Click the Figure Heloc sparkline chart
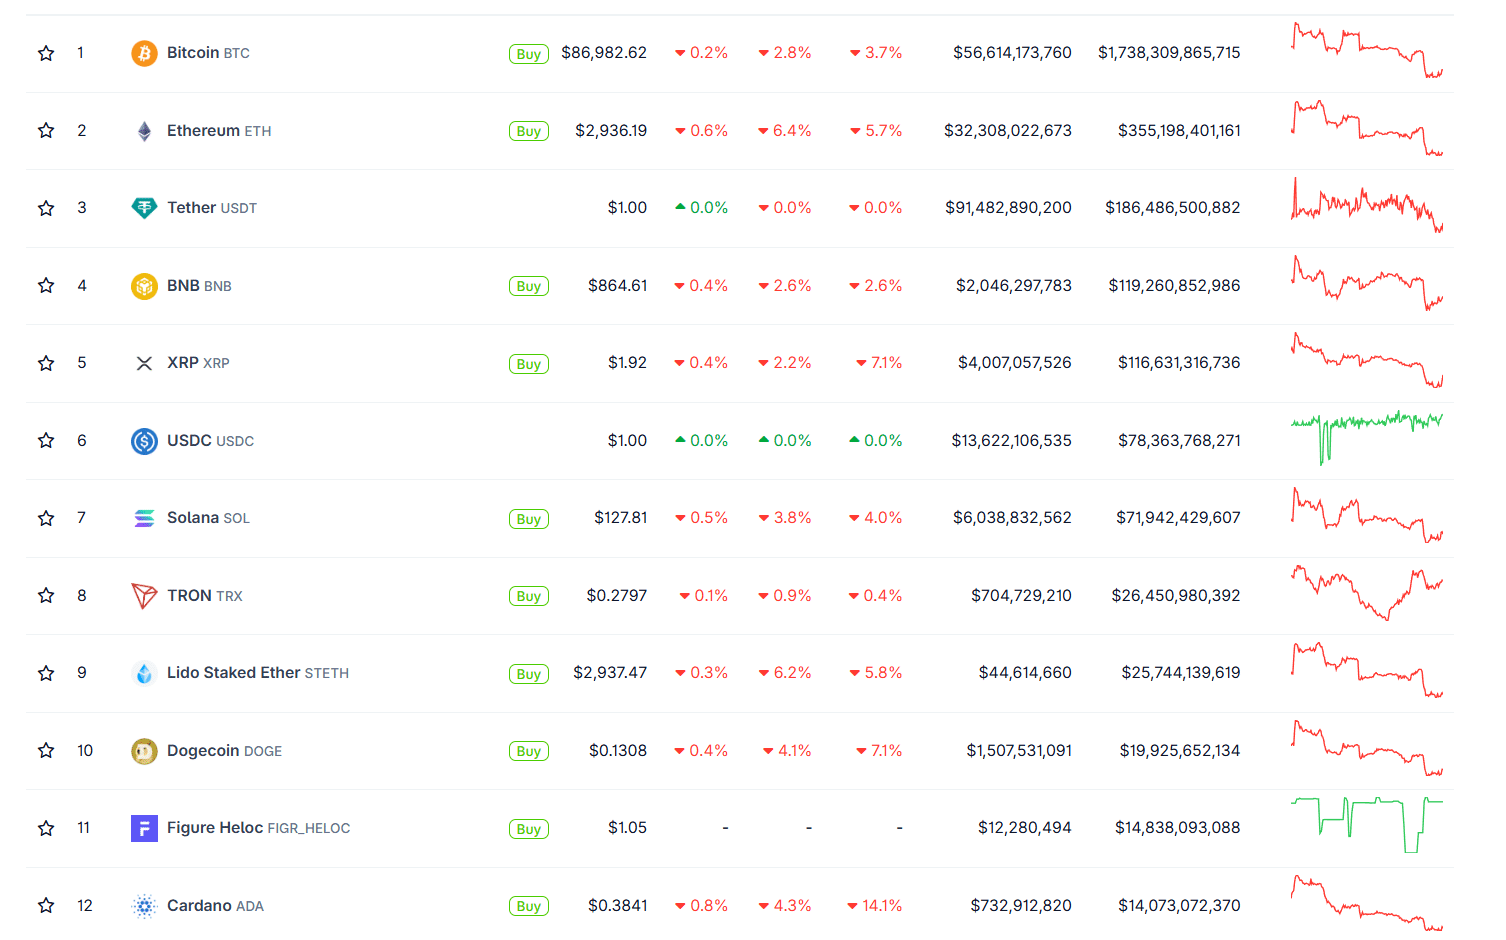This screenshot has height=940, width=1506. pyautogui.click(x=1366, y=824)
